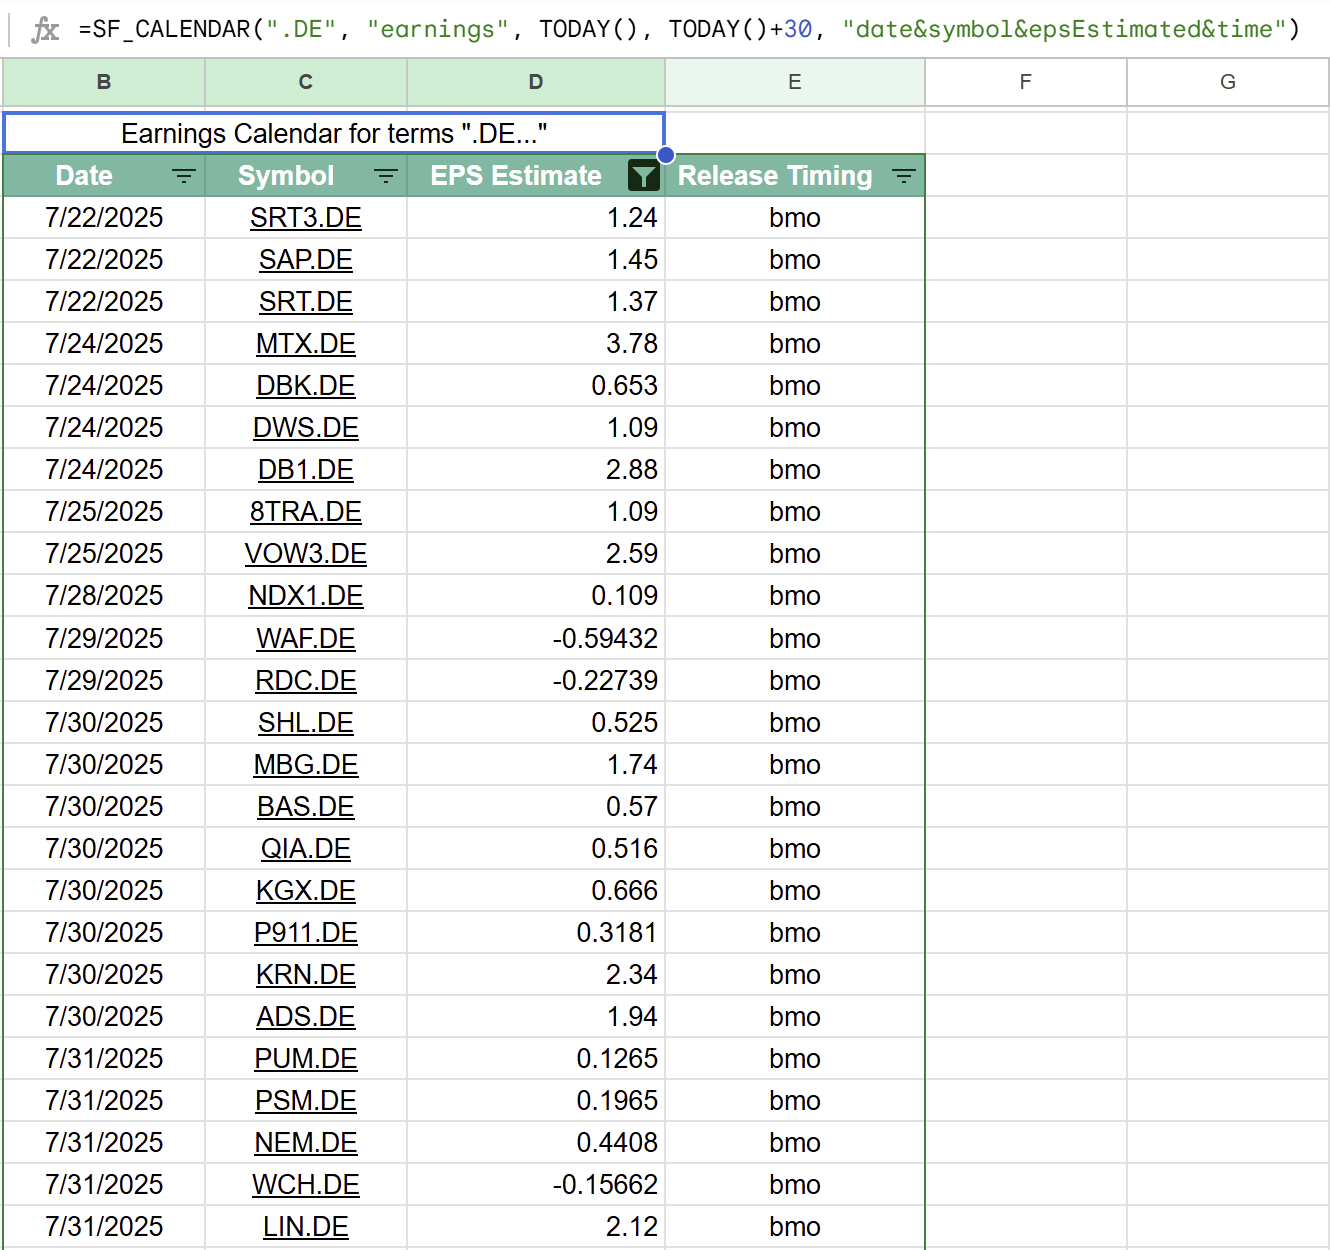Click the ADS.DE symbol link
Image resolution: width=1330 pixels, height=1250 pixels.
(305, 1016)
